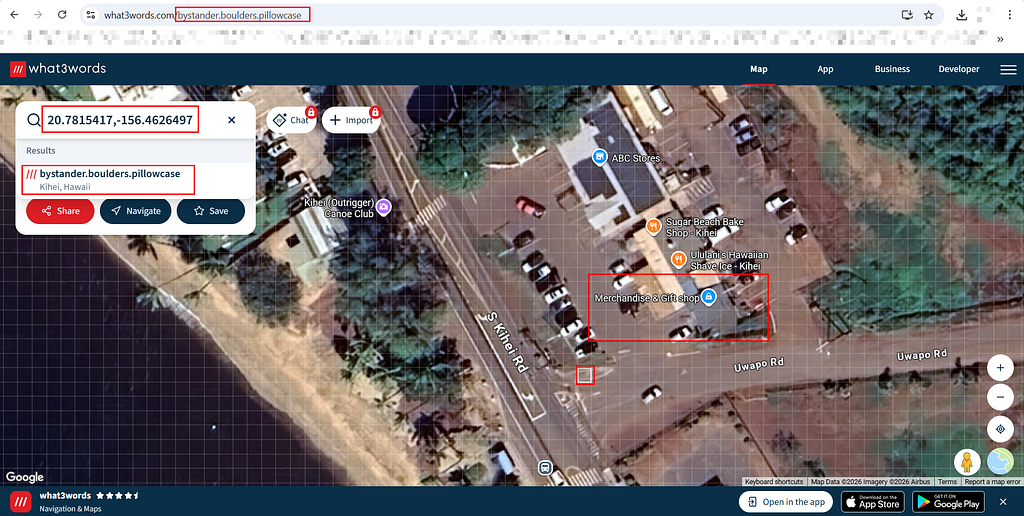Image resolution: width=1024 pixels, height=516 pixels.
Task: Reload the browser page
Action: click(61, 14)
